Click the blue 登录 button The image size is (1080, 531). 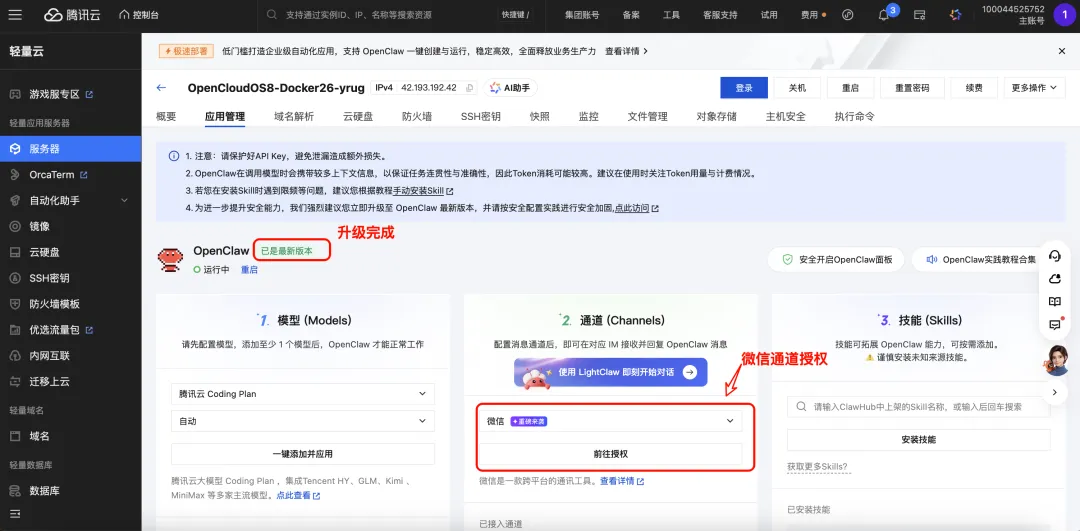(744, 88)
